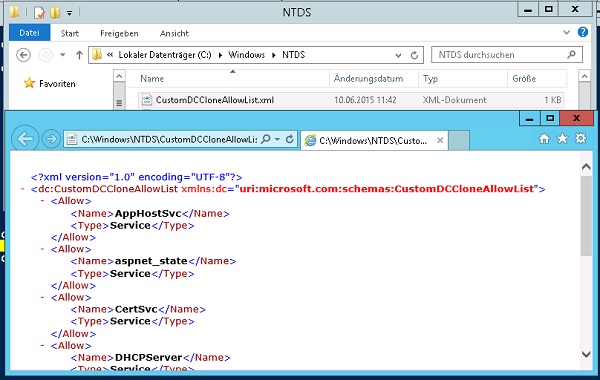Select the C:\Windows\NTDS\Custo... browser tab
The image size is (600, 380).
[374, 140]
